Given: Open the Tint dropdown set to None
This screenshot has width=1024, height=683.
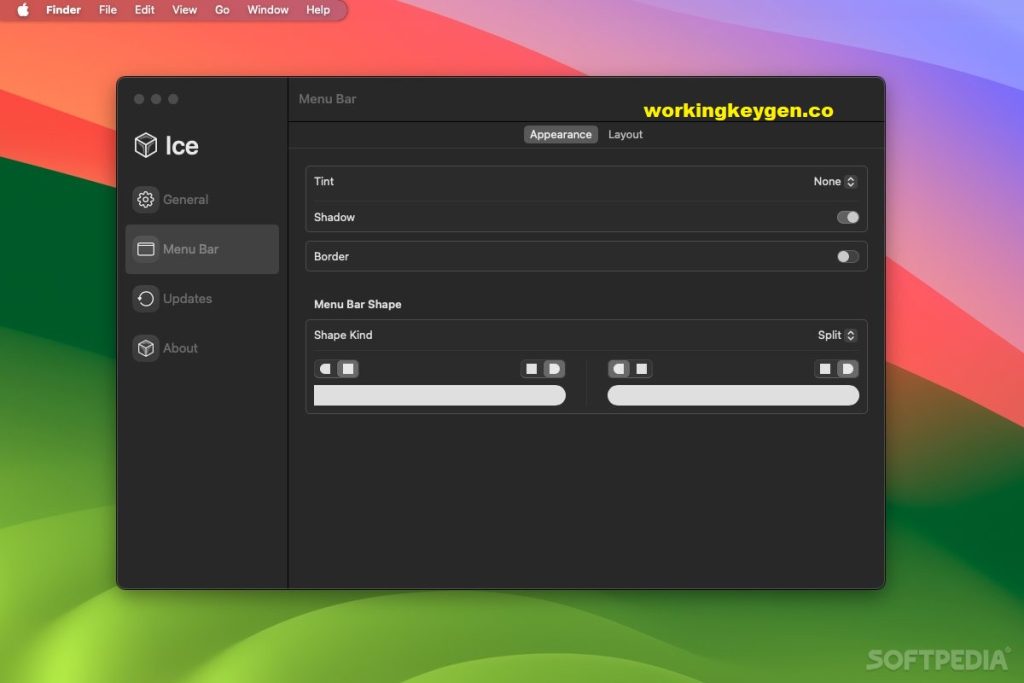Looking at the screenshot, I should click(x=834, y=181).
